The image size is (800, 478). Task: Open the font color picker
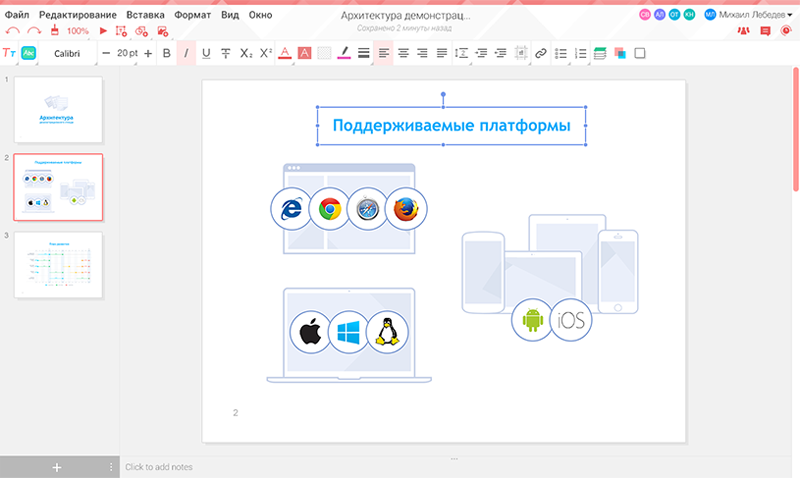285,53
